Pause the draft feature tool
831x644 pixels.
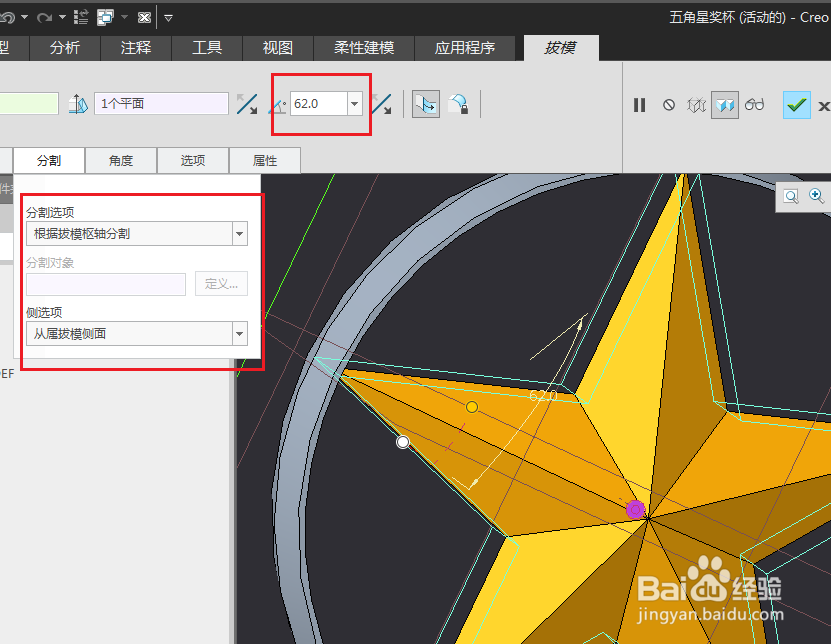click(x=639, y=105)
